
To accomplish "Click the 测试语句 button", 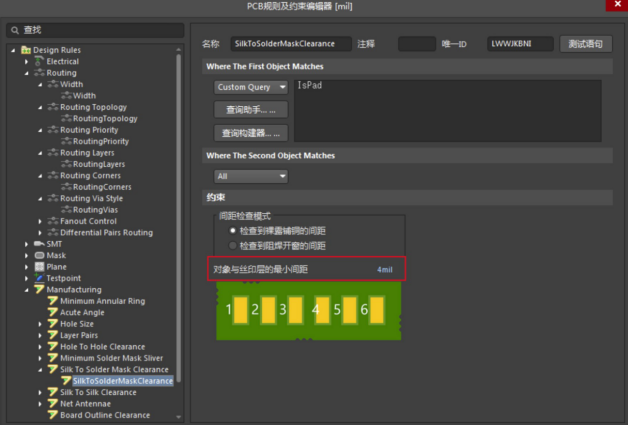I will point(585,44).
